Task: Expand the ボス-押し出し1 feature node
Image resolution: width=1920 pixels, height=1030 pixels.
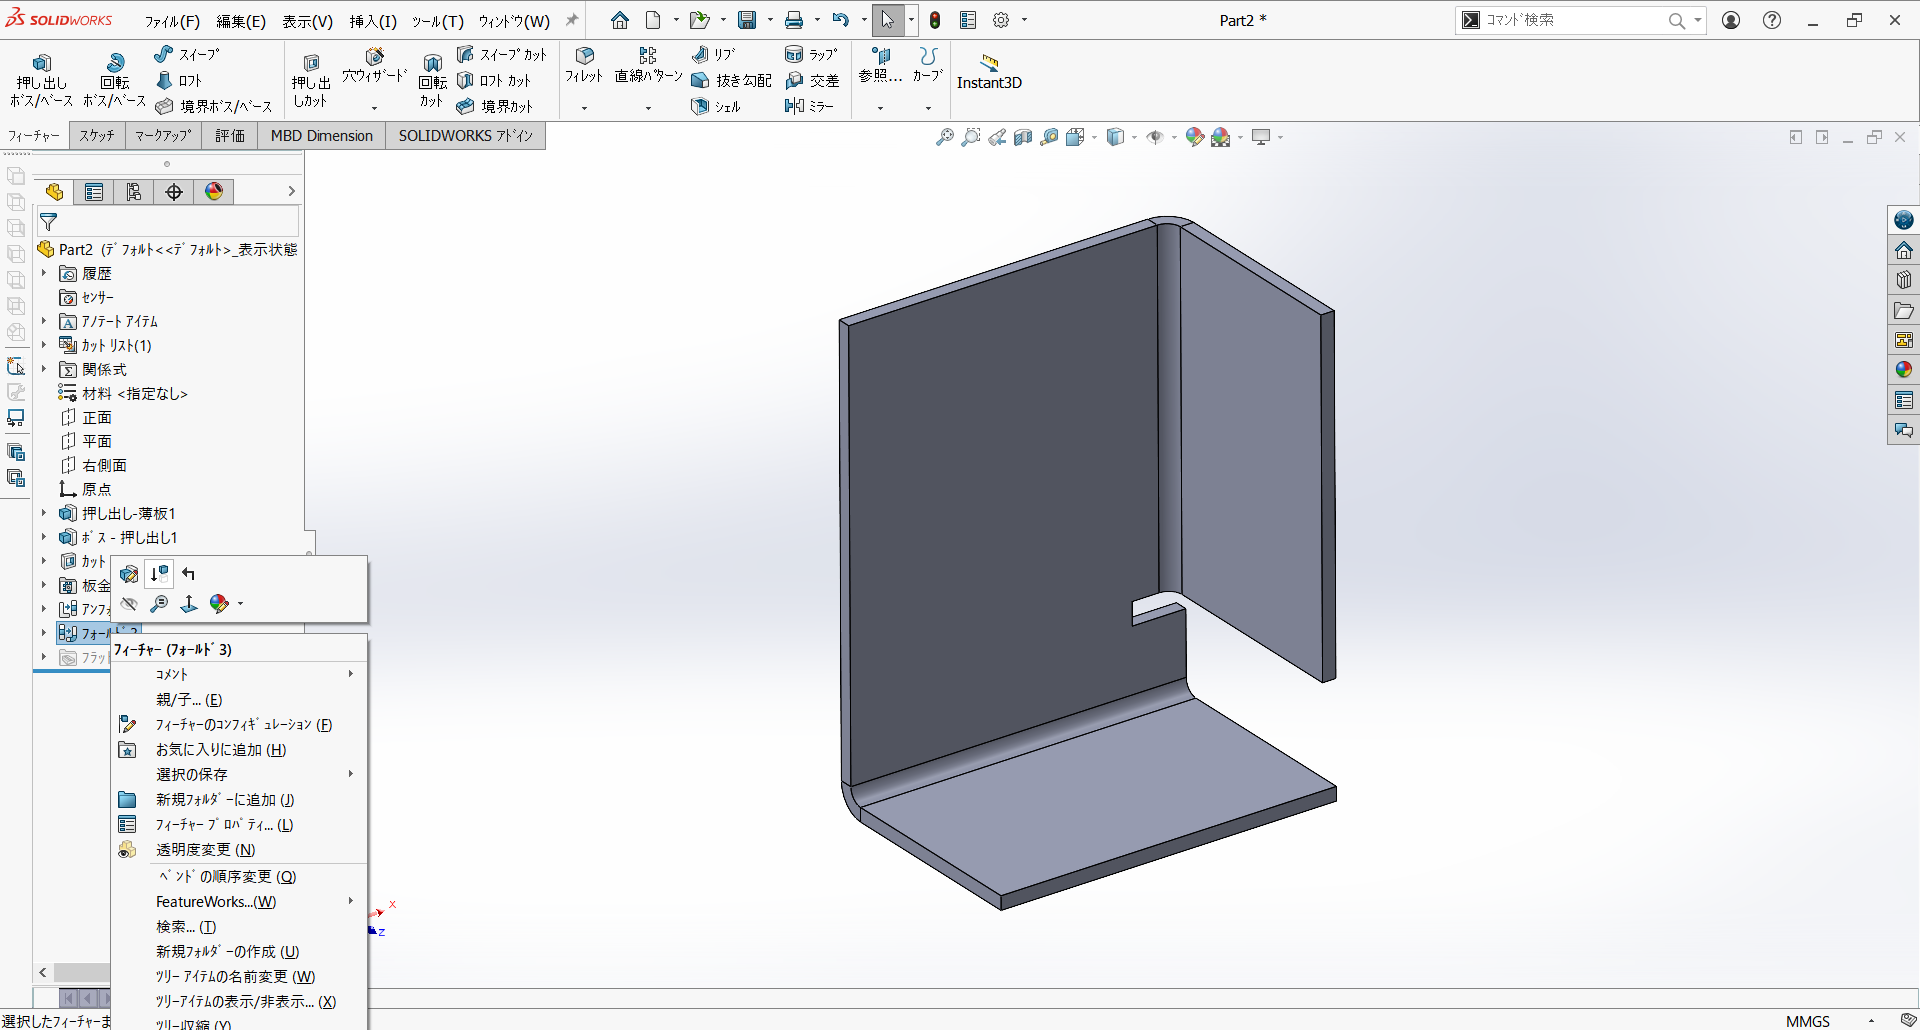Action: (44, 537)
